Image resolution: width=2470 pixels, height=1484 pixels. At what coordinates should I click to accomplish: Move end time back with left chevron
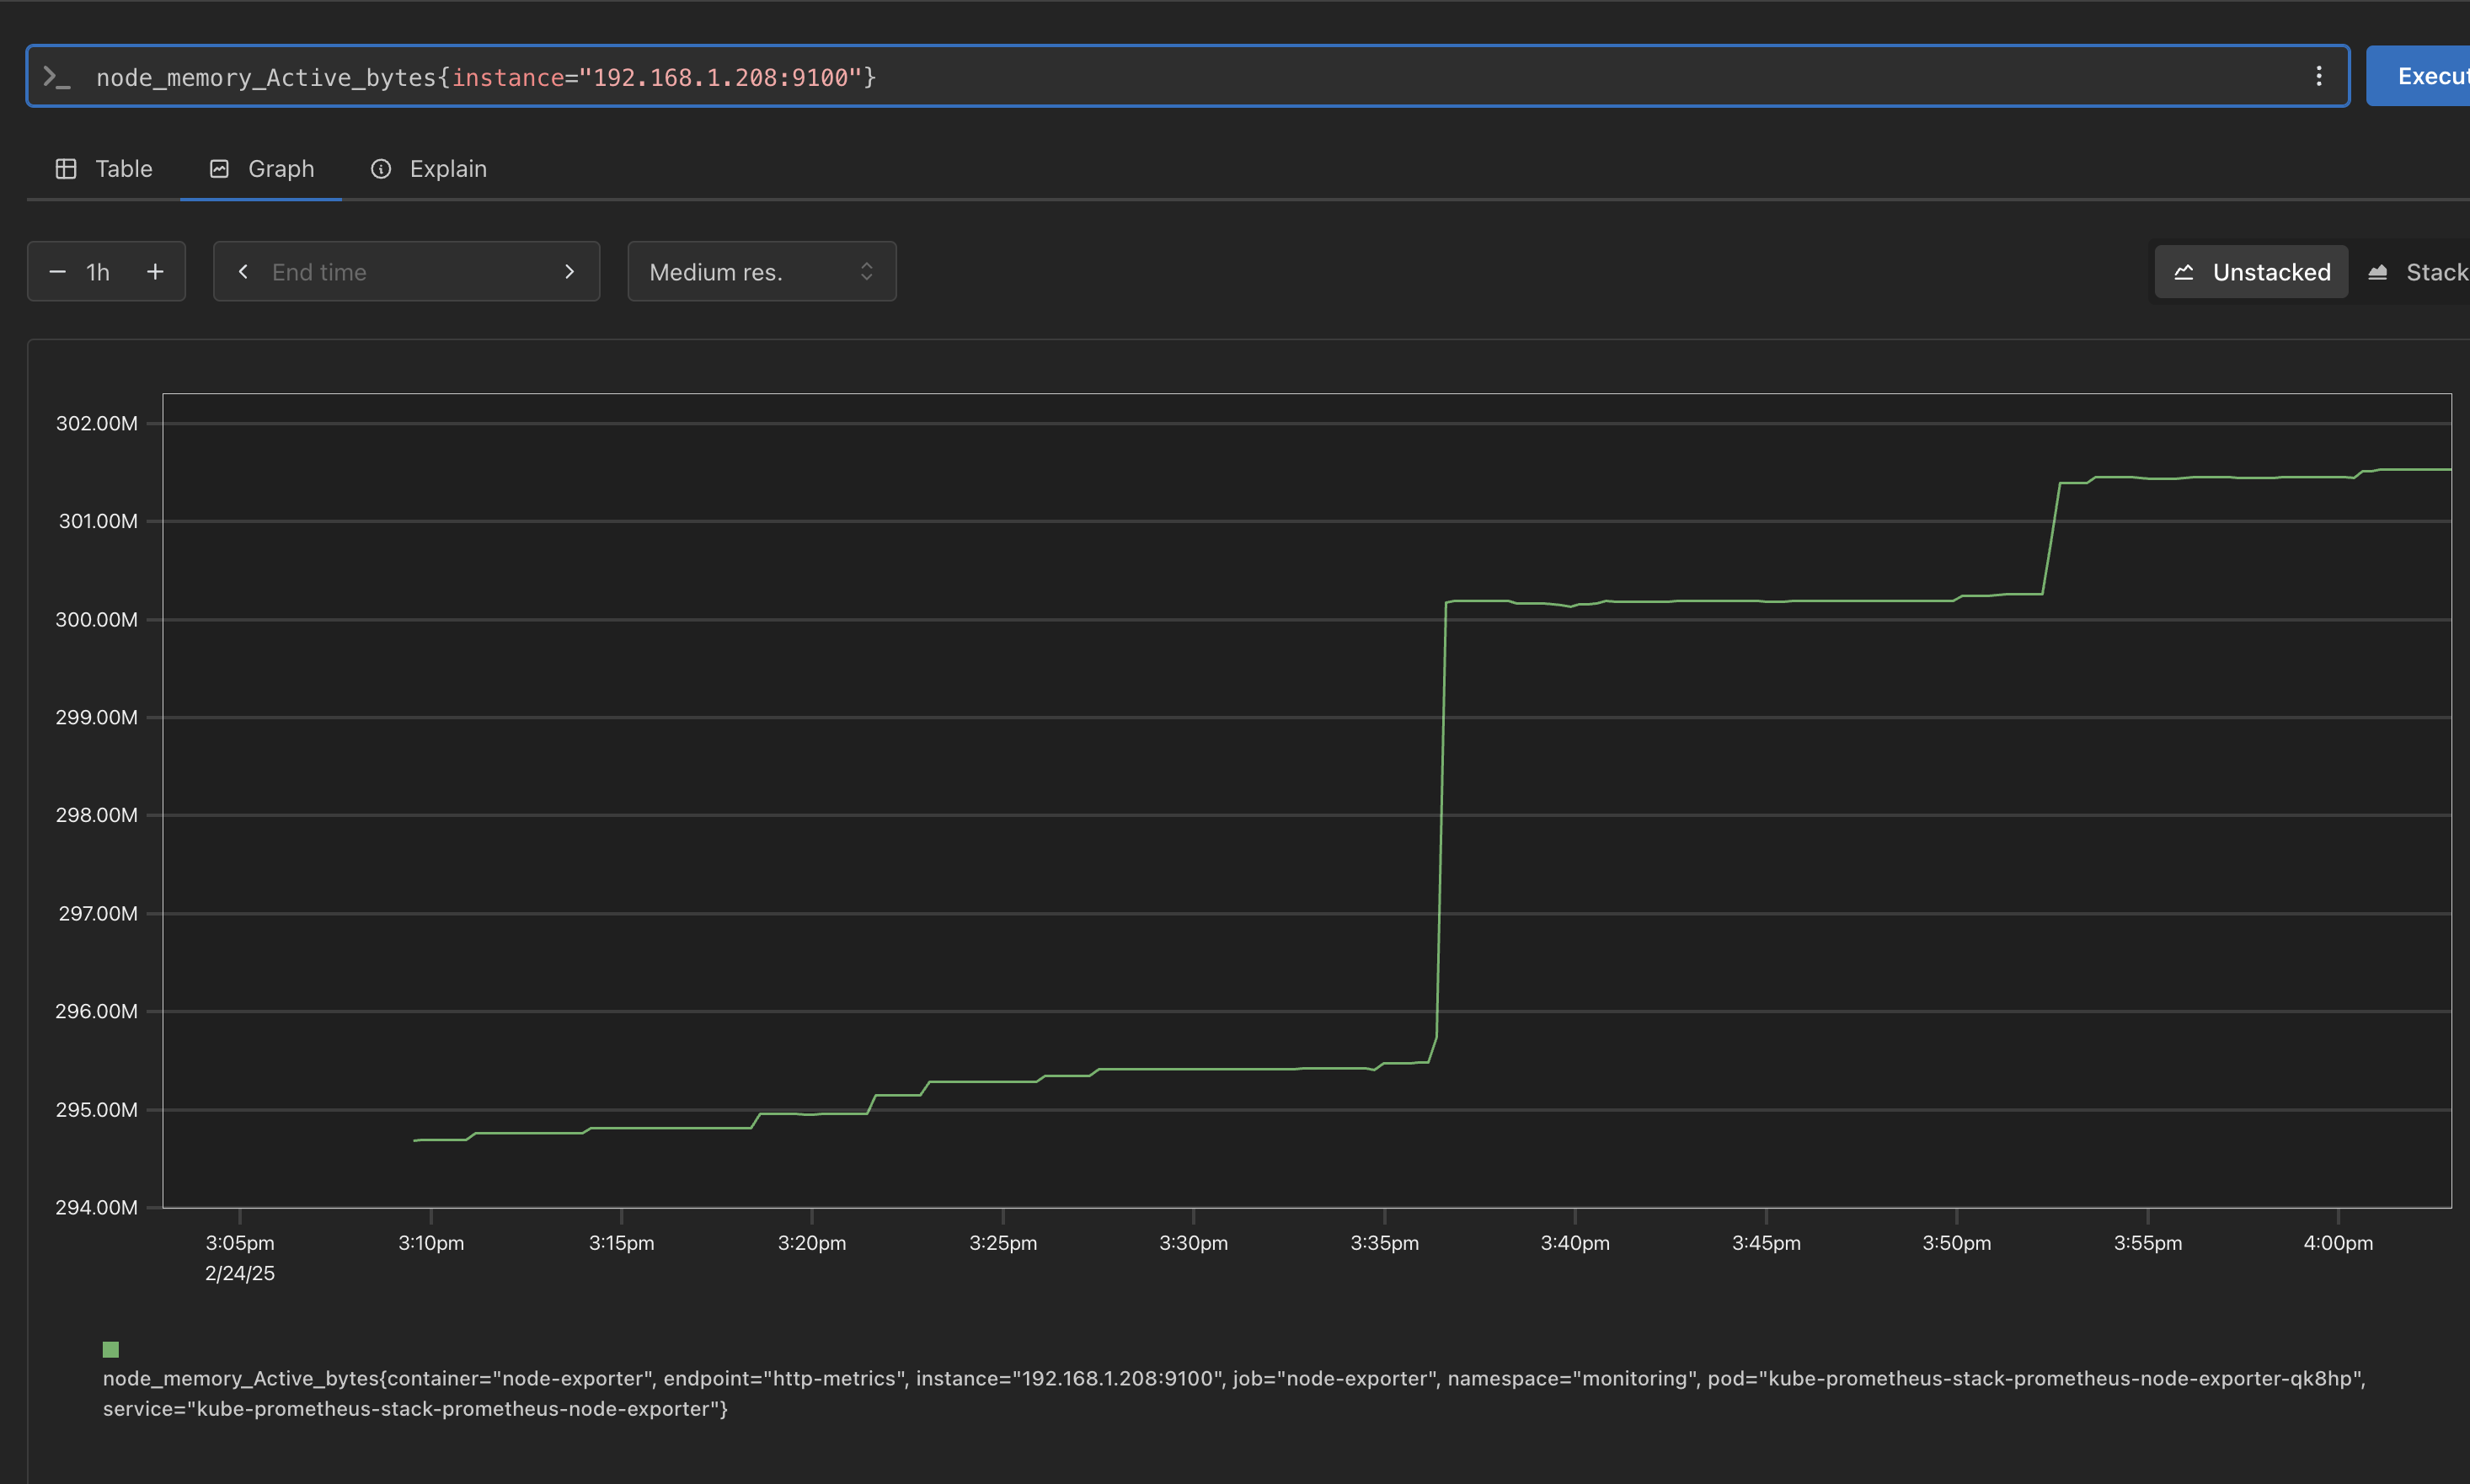click(x=243, y=272)
